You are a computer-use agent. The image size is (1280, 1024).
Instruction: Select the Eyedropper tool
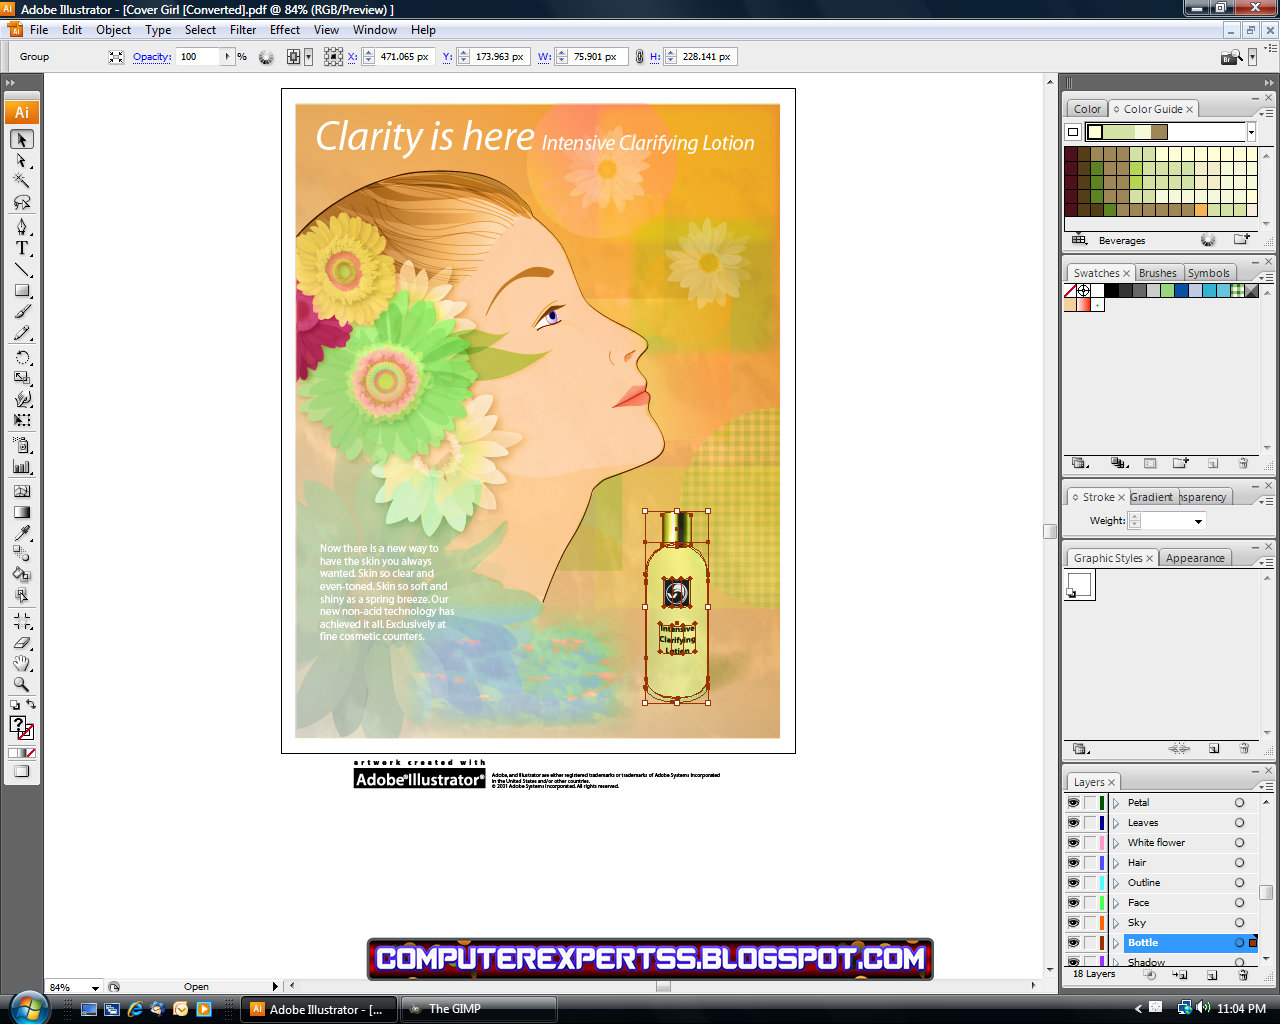[x=22, y=533]
